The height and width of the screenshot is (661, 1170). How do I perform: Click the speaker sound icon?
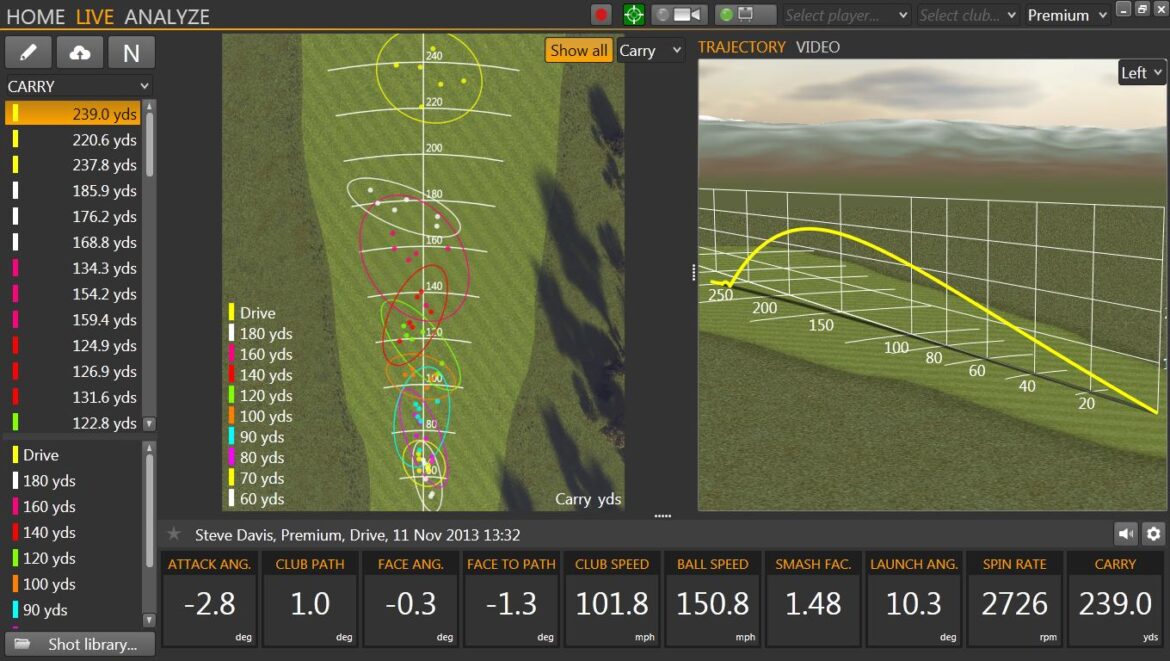click(x=1125, y=534)
